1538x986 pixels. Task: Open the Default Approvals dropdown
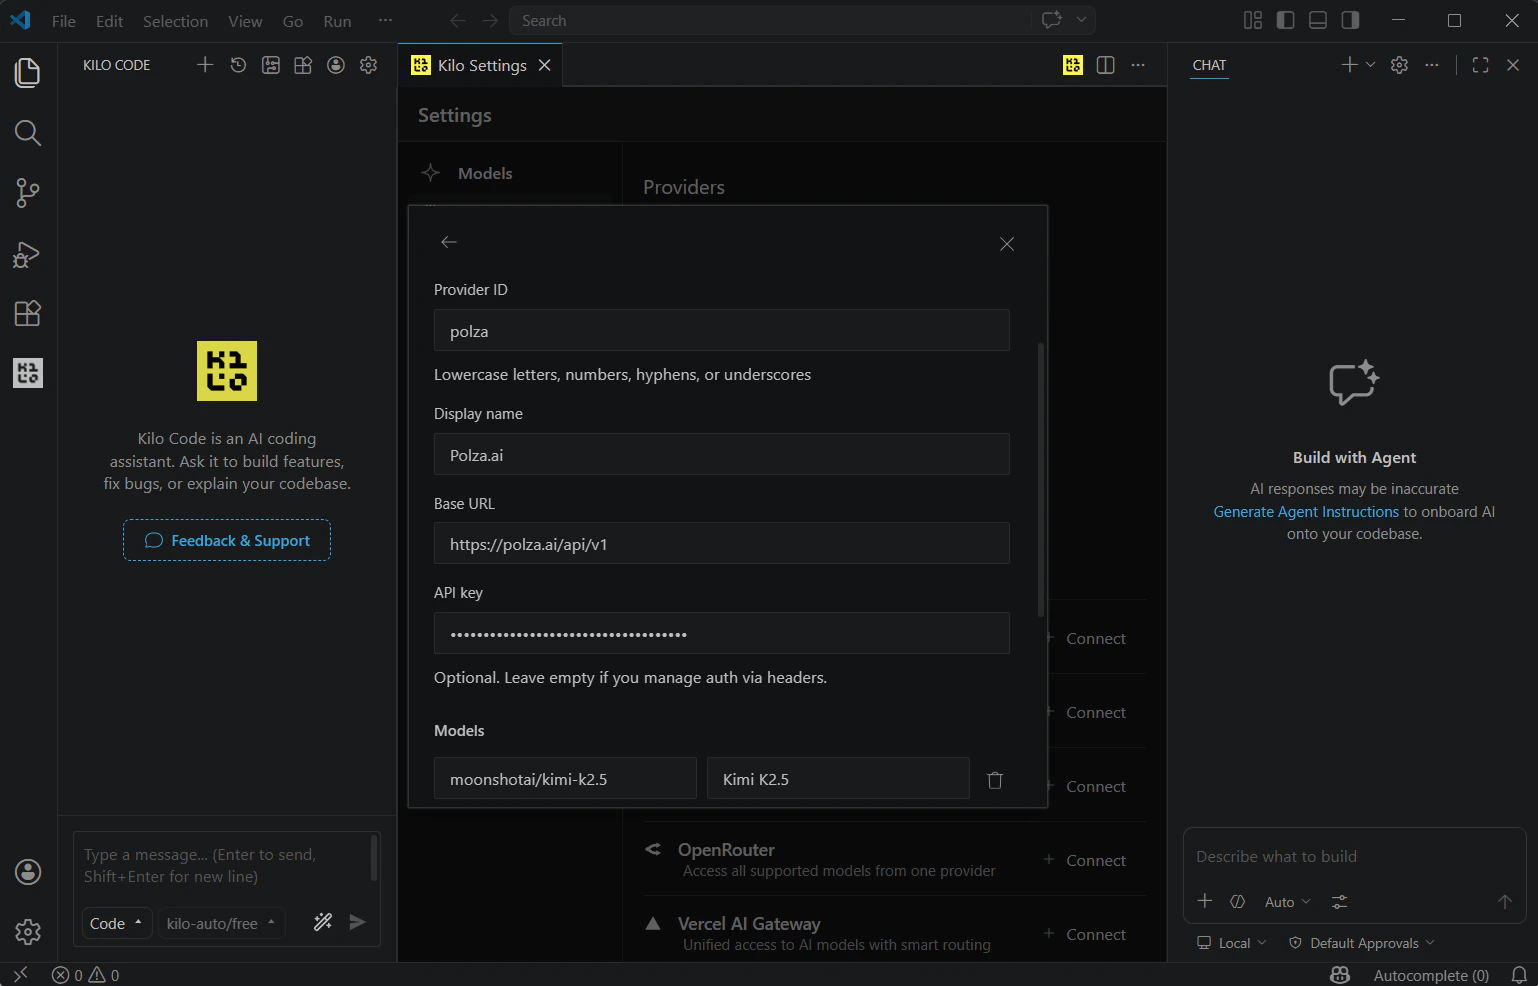[x=1362, y=943]
